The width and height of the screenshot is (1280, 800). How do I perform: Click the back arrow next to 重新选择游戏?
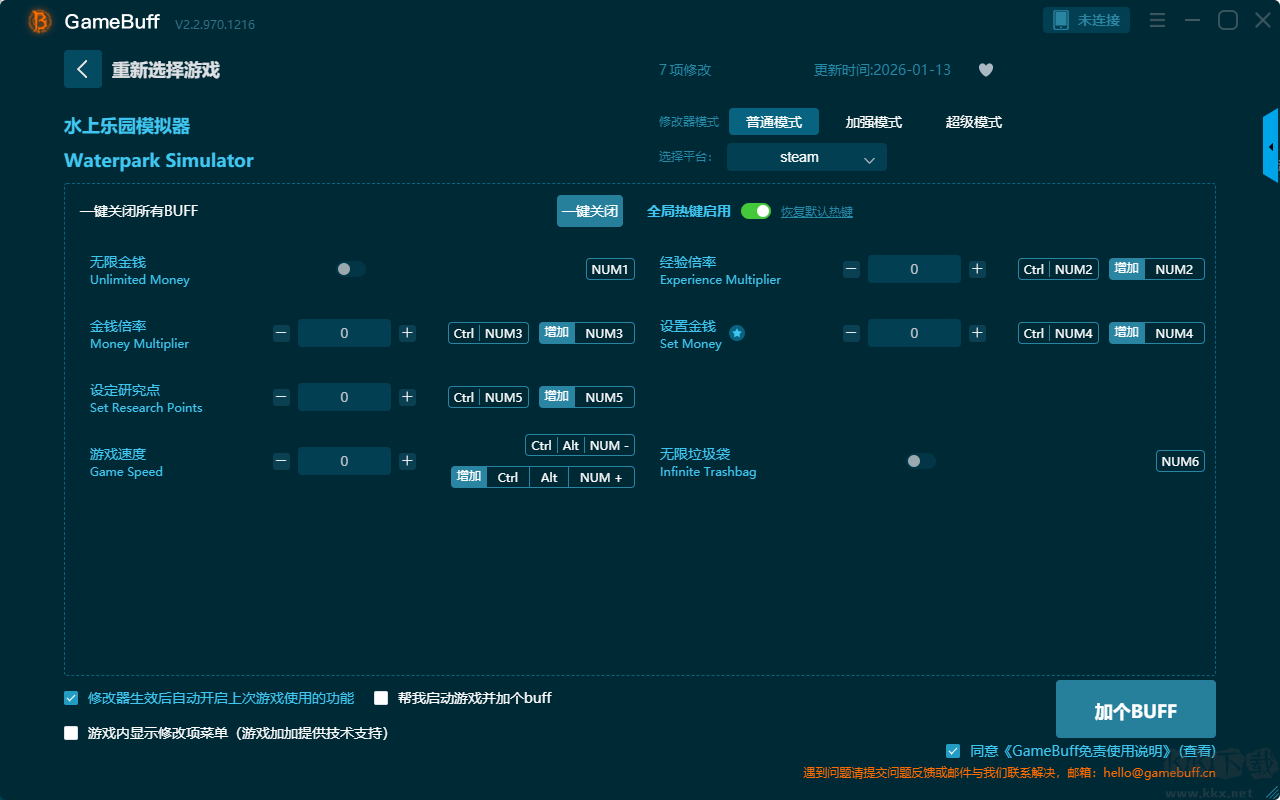click(82, 69)
